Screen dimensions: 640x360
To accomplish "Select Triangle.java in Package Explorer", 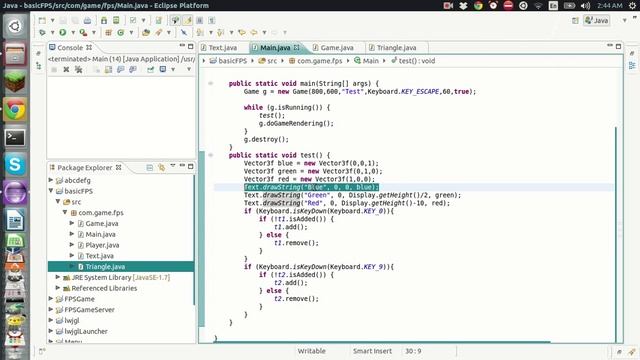I will 121,267.
